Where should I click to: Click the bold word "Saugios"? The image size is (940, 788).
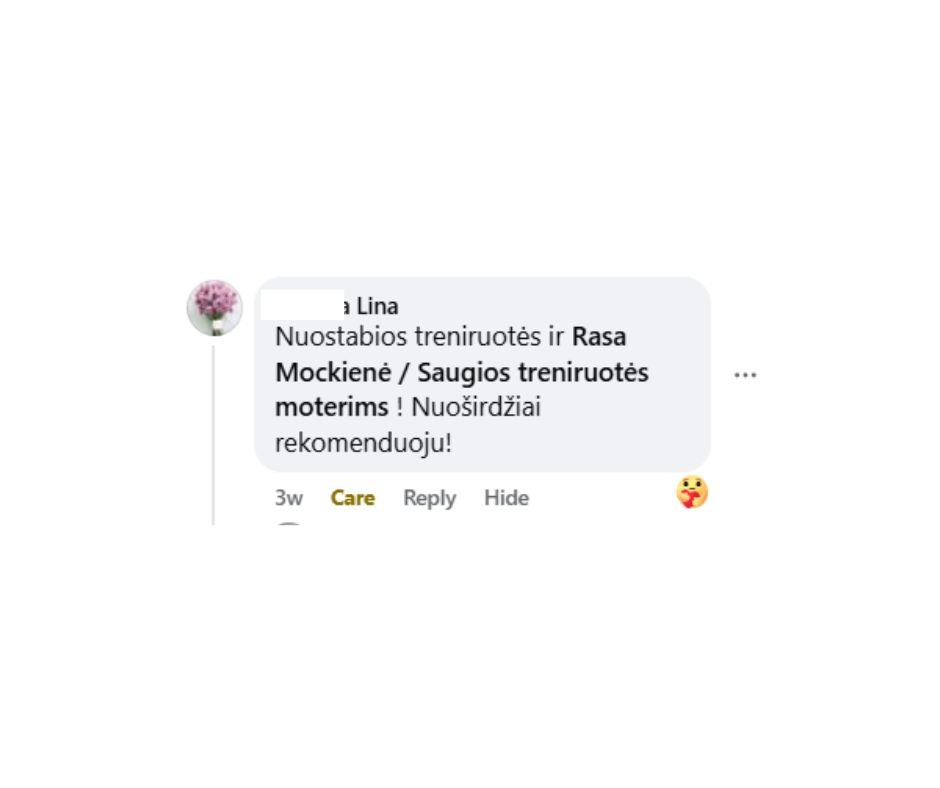click(x=463, y=372)
